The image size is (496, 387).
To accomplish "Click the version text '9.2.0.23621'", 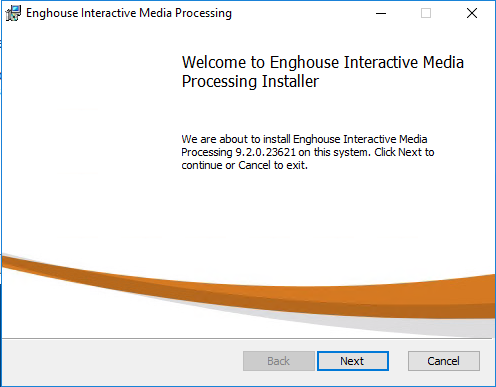I will tap(266, 152).
